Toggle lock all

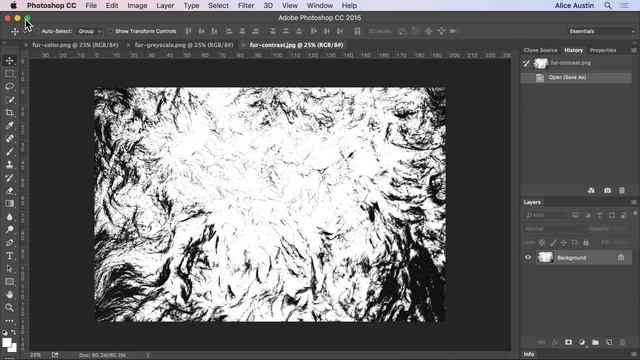[x=586, y=242]
